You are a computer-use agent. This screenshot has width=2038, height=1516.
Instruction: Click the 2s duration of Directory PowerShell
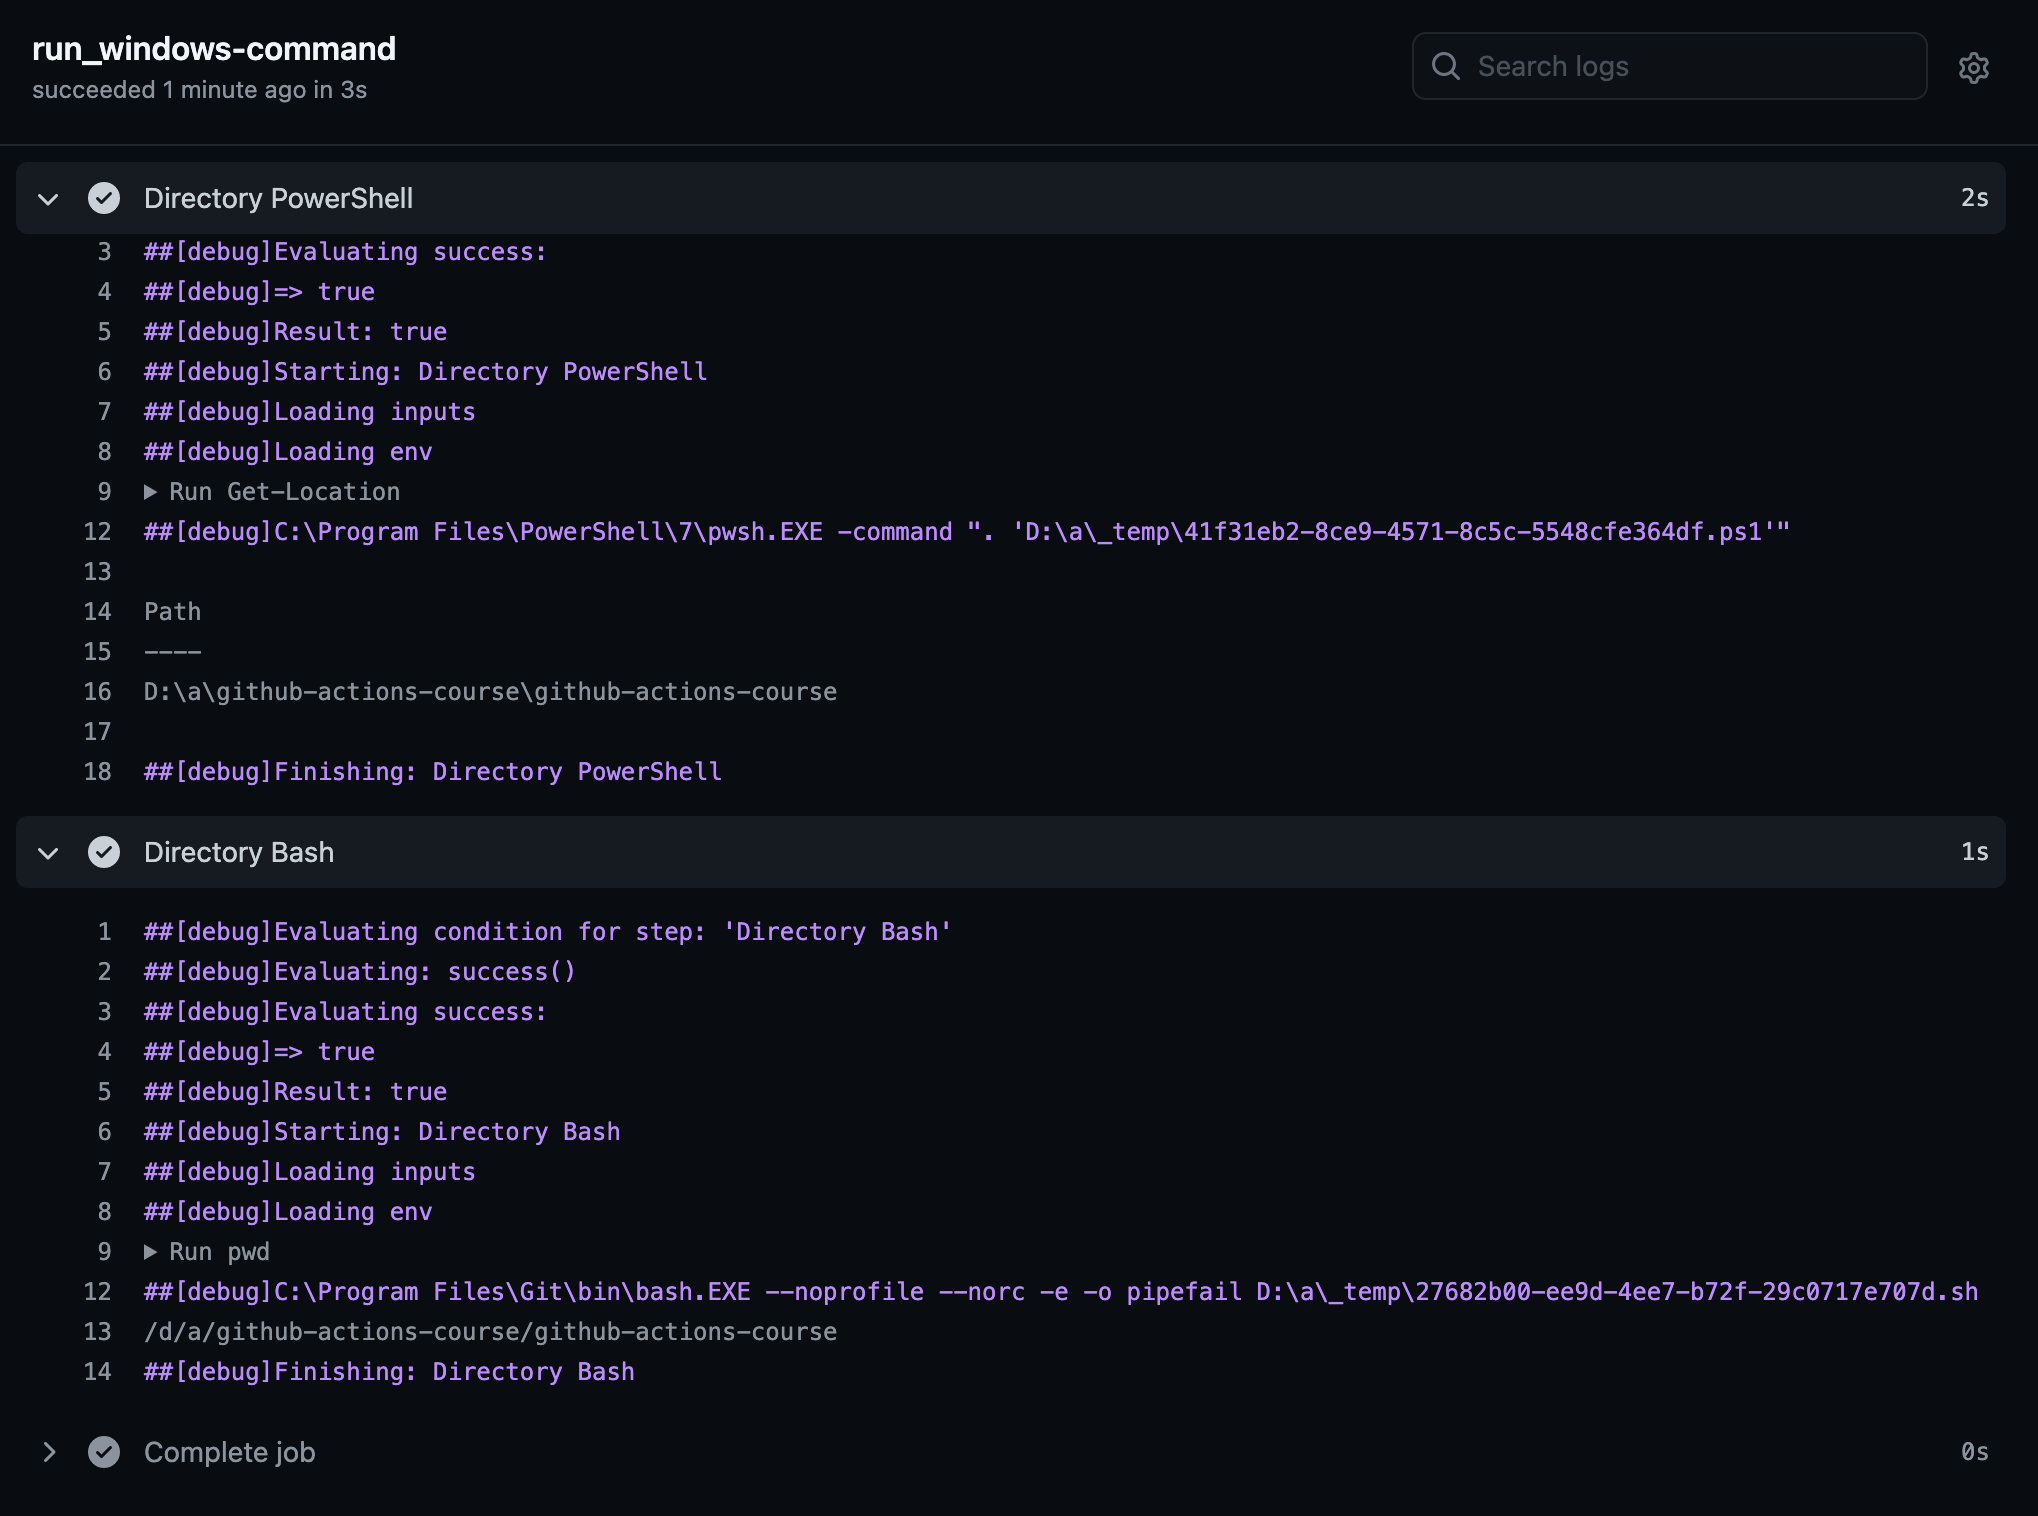(x=1974, y=198)
